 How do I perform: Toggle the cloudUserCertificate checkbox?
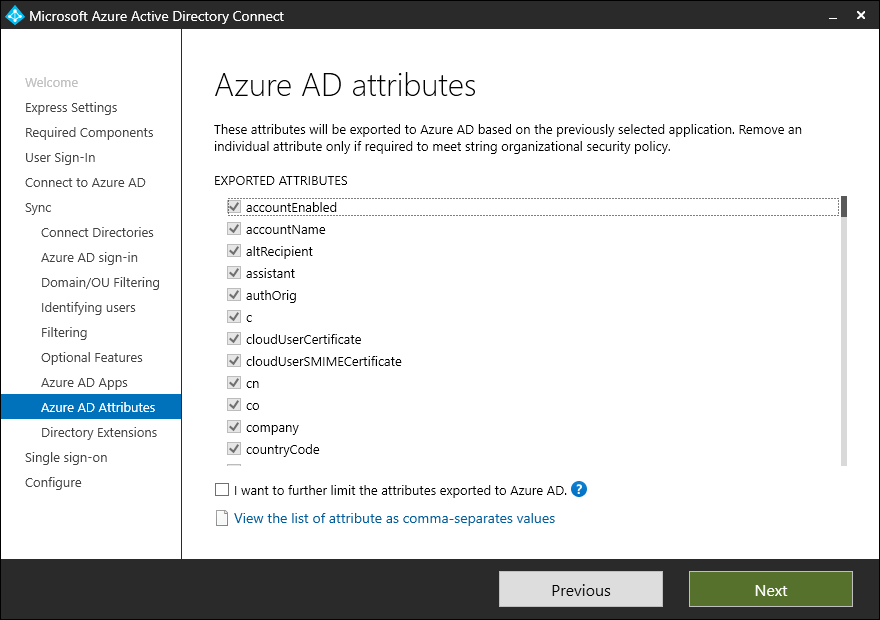(x=235, y=339)
